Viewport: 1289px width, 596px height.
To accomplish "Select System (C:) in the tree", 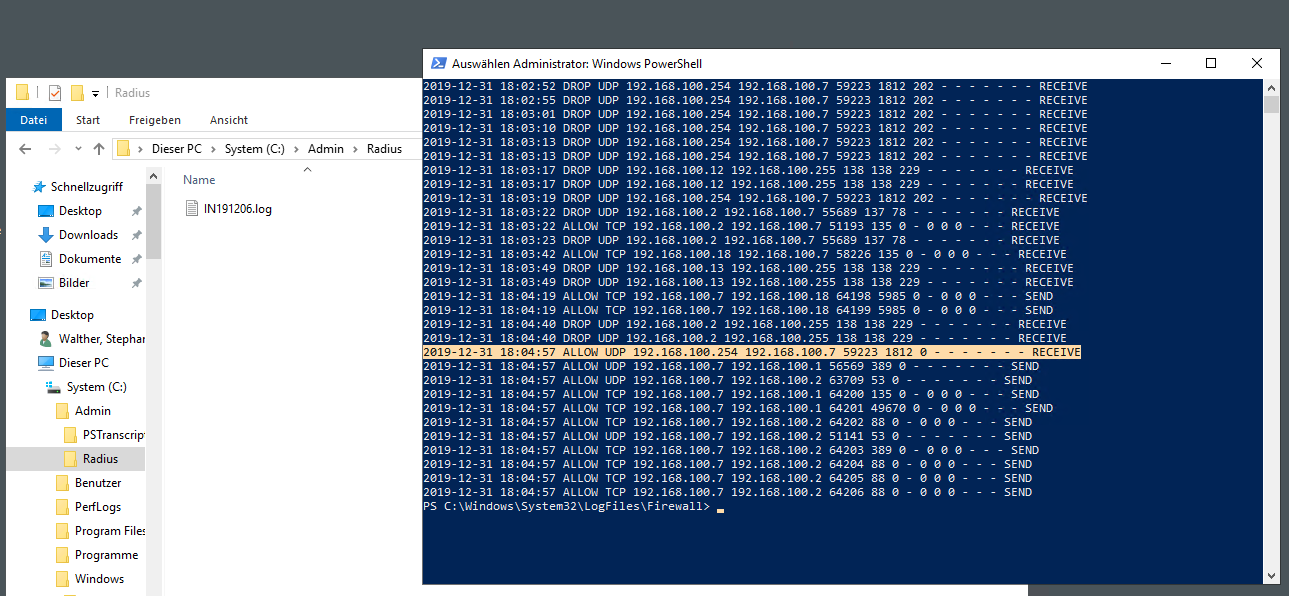I will [97, 387].
